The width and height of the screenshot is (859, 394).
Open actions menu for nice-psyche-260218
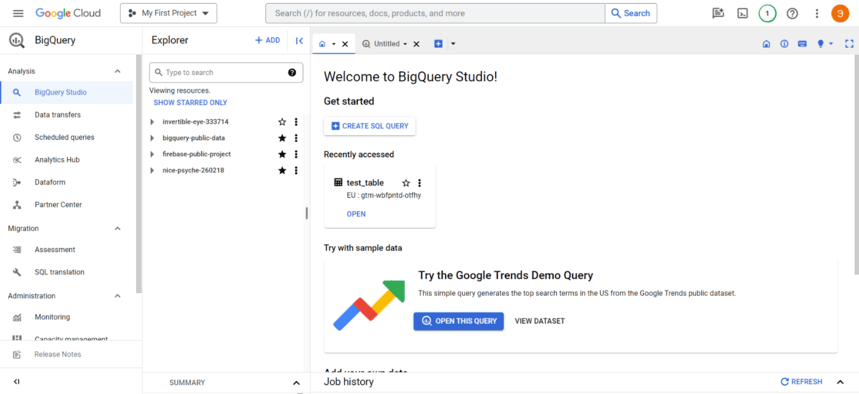coord(296,170)
